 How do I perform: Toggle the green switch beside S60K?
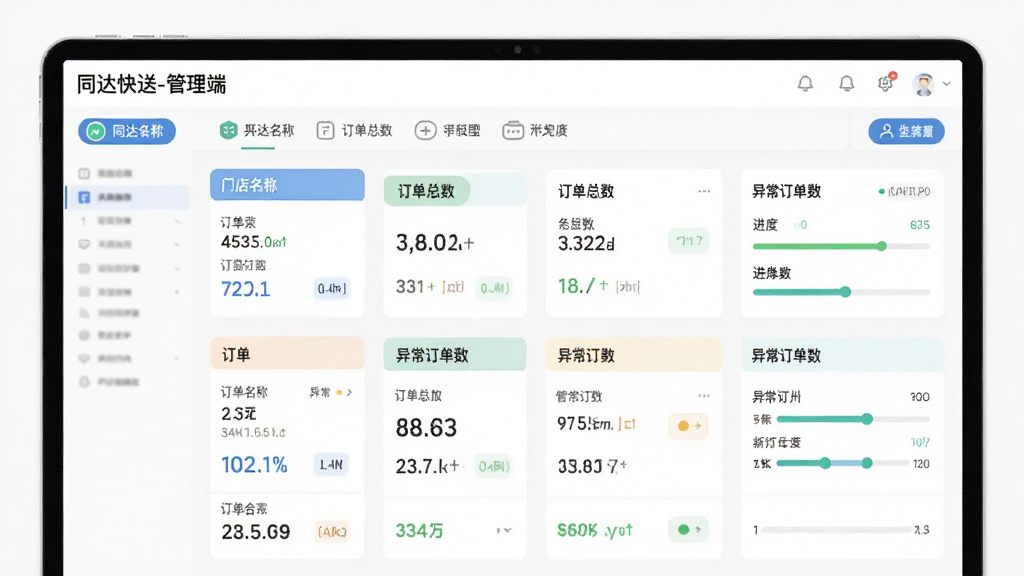tap(689, 530)
